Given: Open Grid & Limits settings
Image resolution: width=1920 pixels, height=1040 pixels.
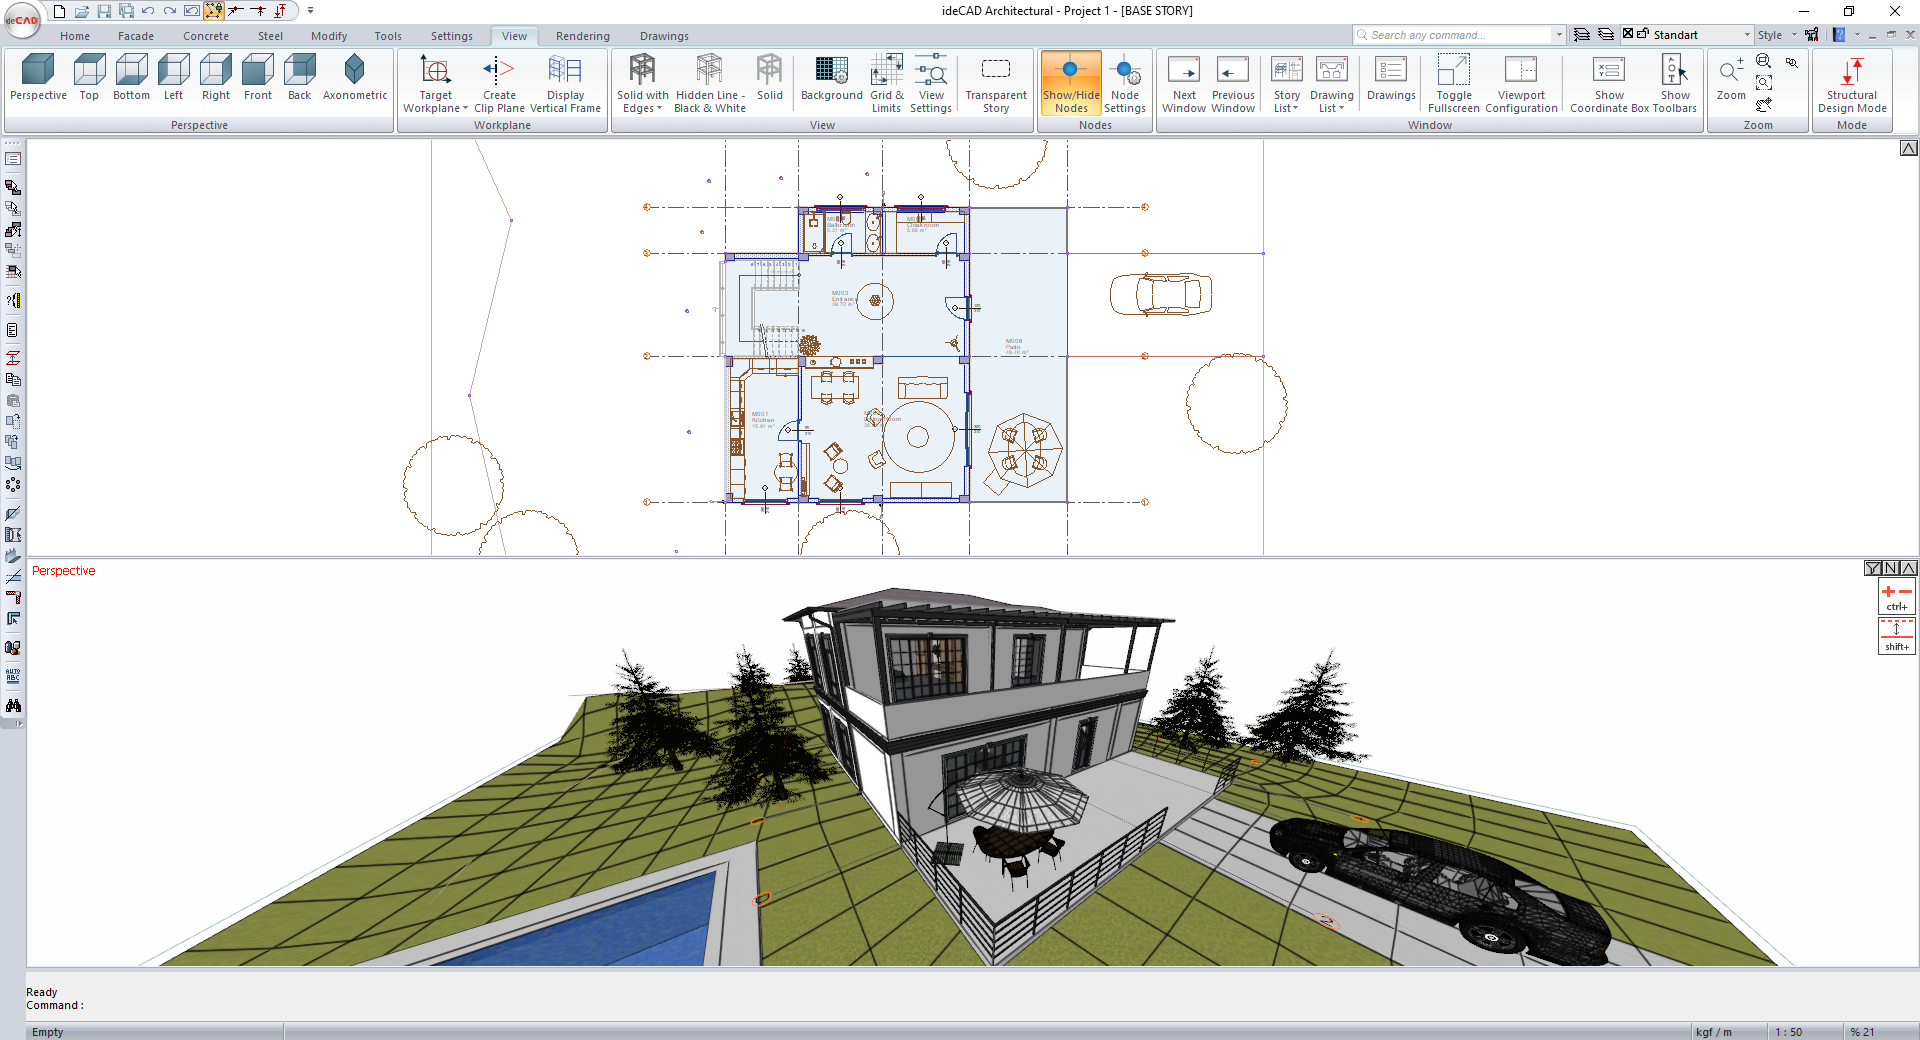Looking at the screenshot, I should pos(886,84).
